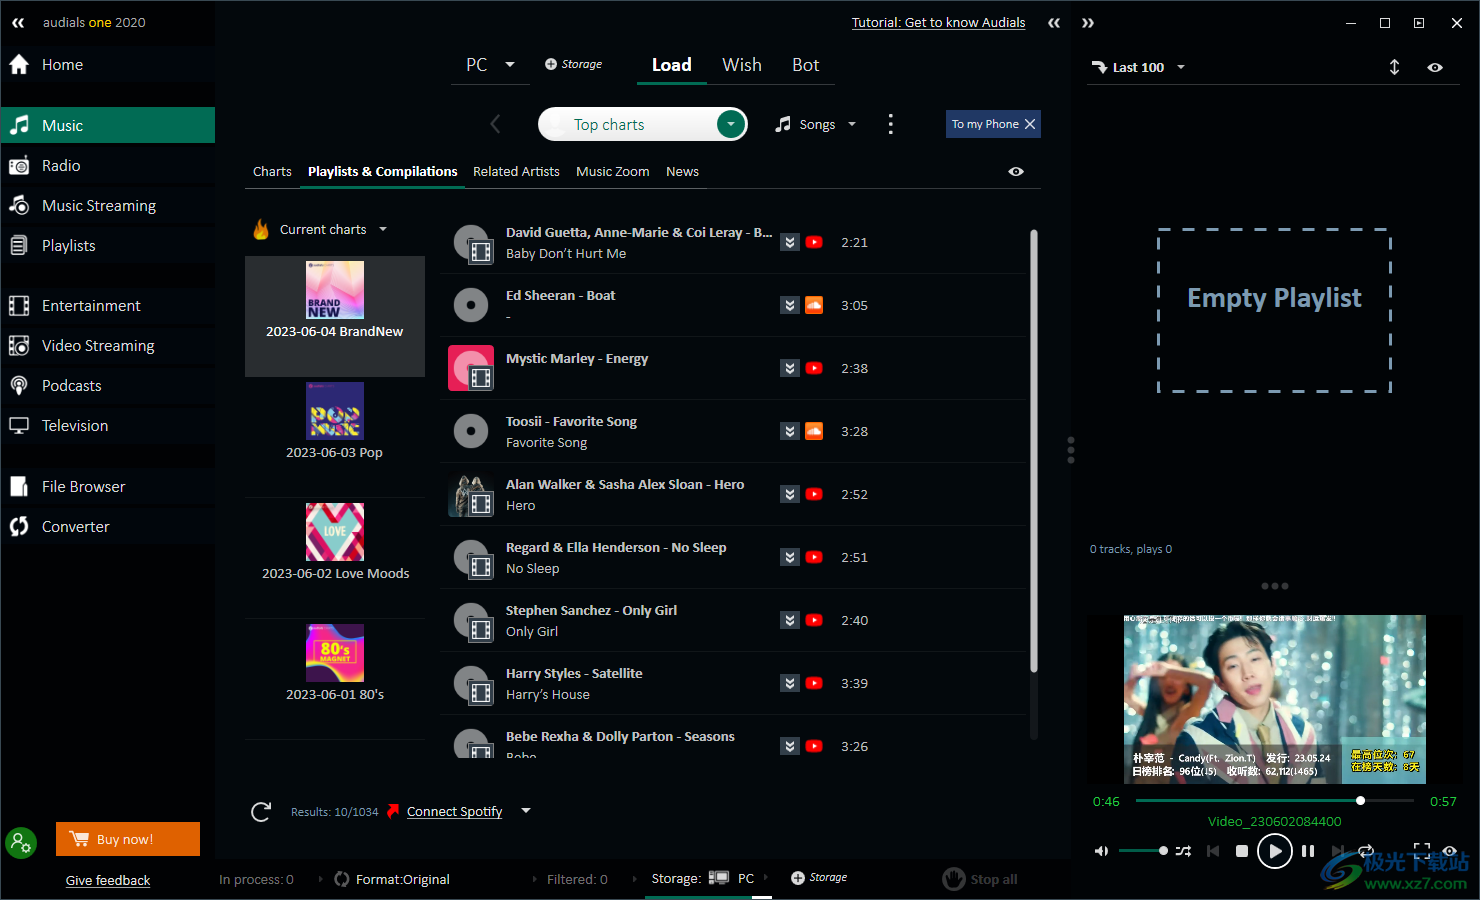
Task: Open the Last 100 playlist dropdown
Action: 1181,67
